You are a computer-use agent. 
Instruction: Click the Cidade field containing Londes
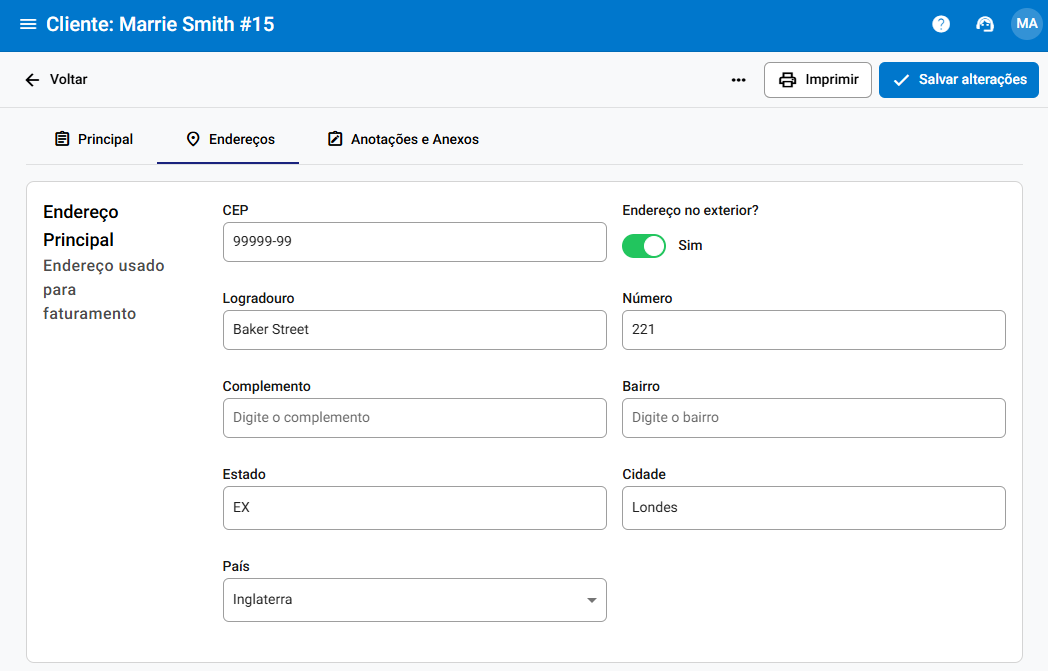(x=813, y=508)
